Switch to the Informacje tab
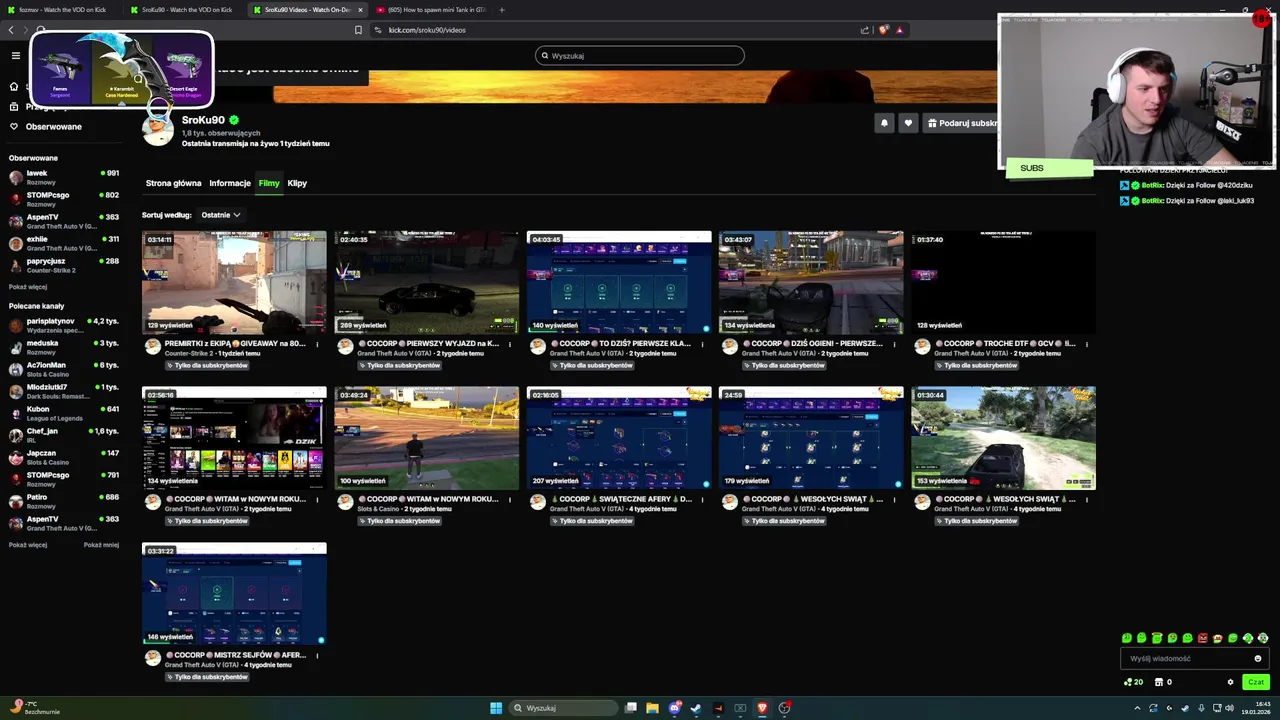Screen dimensions: 1280x720 (230, 183)
